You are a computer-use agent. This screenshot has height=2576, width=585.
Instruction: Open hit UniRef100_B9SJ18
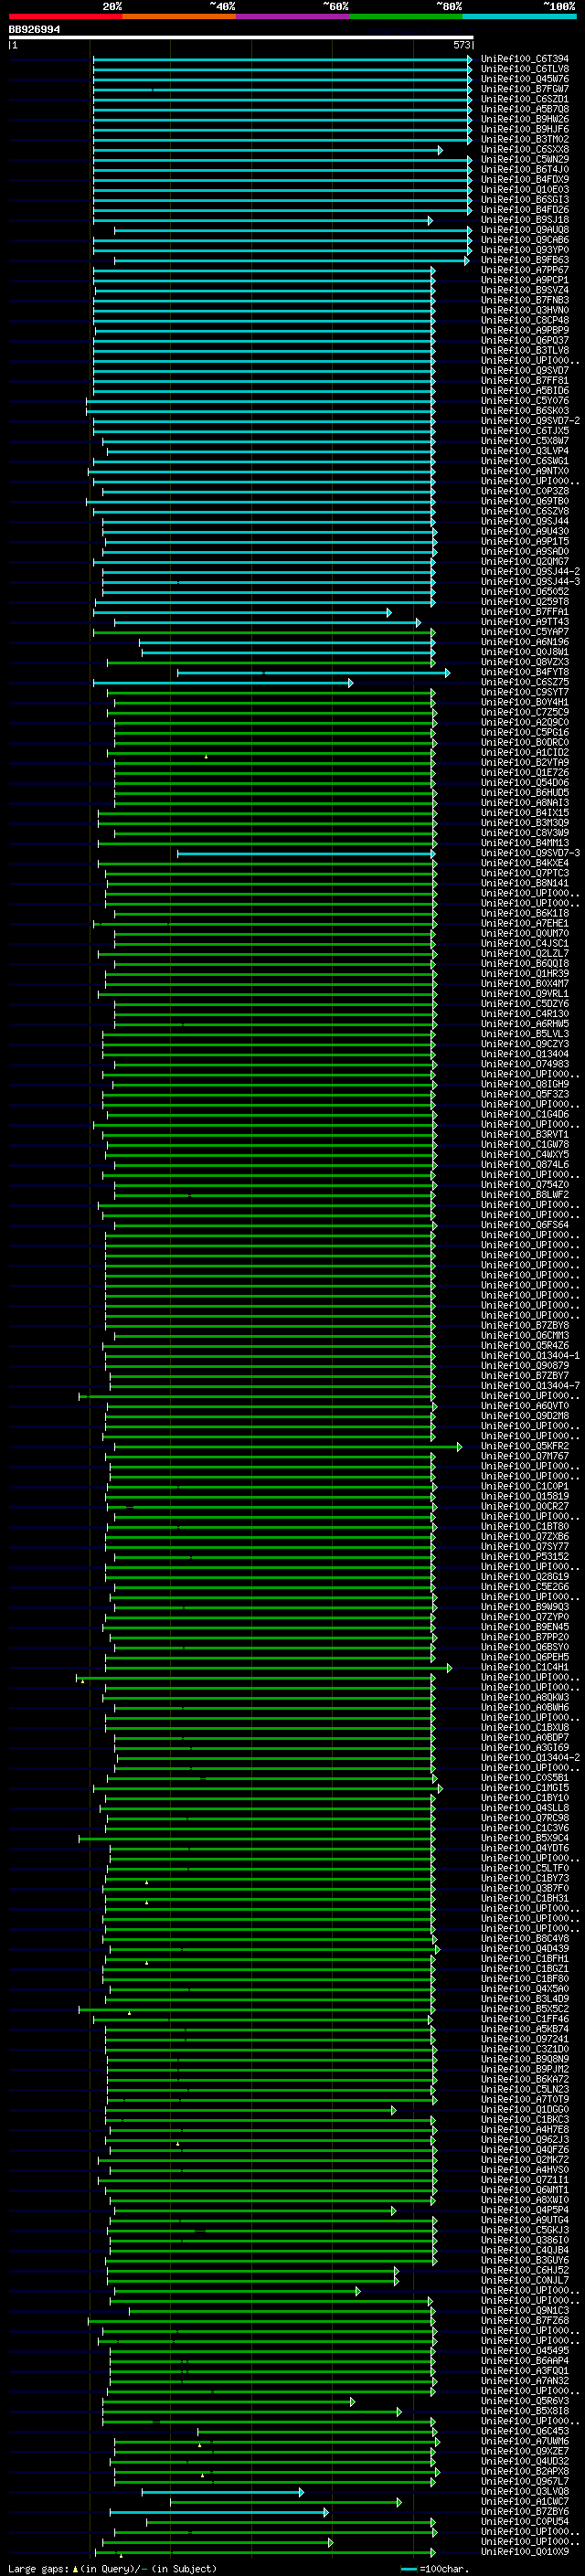tap(525, 220)
